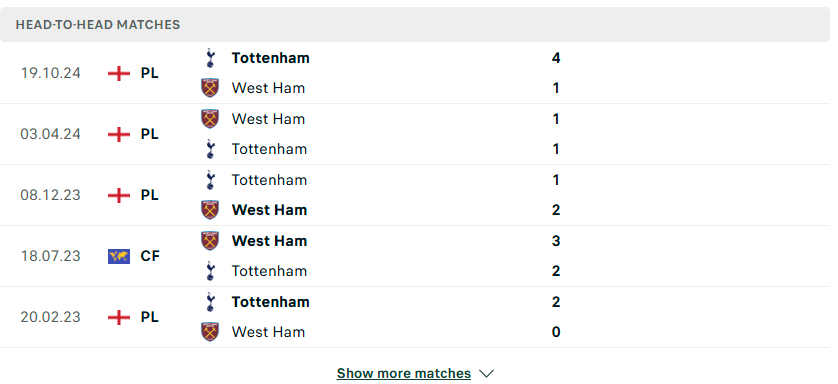The image size is (838, 384).
Task: Select the PL label on the 19.10.24 row
Action: click(x=150, y=73)
